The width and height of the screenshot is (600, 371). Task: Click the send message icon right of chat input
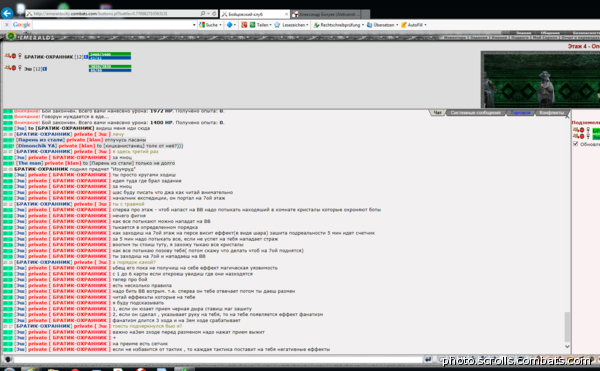[427, 359]
